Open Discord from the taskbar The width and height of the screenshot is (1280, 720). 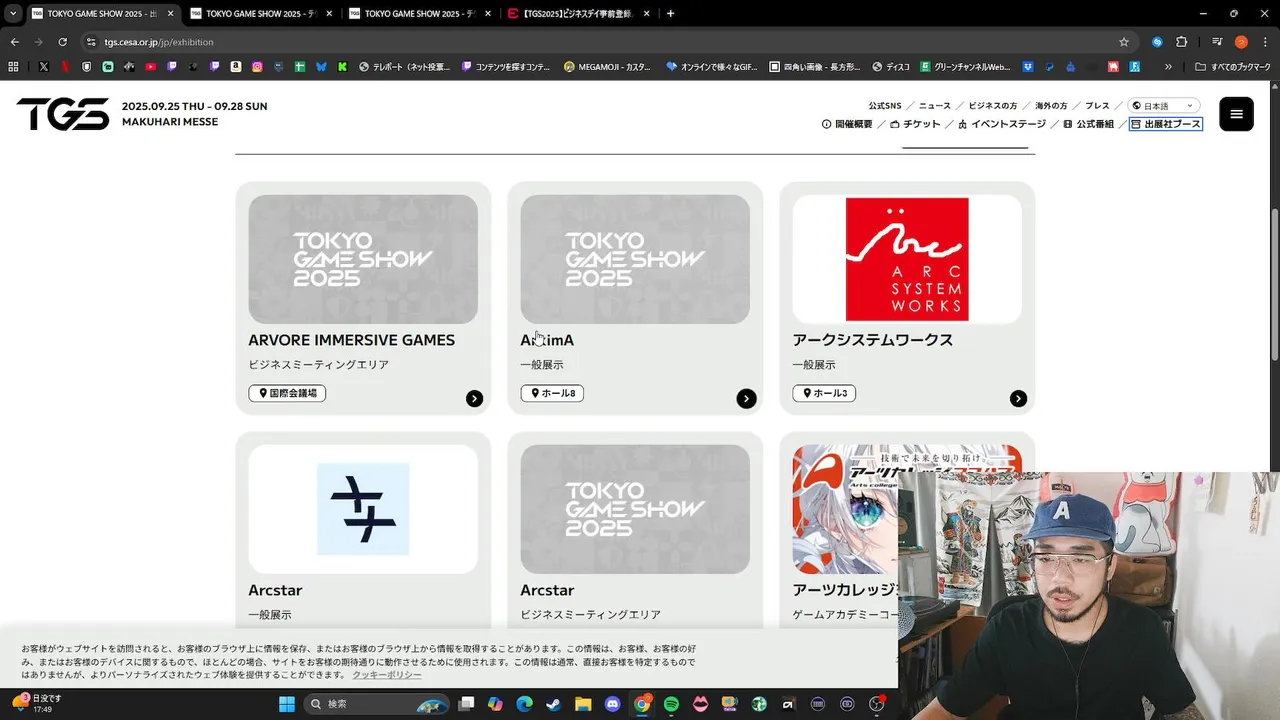612,704
